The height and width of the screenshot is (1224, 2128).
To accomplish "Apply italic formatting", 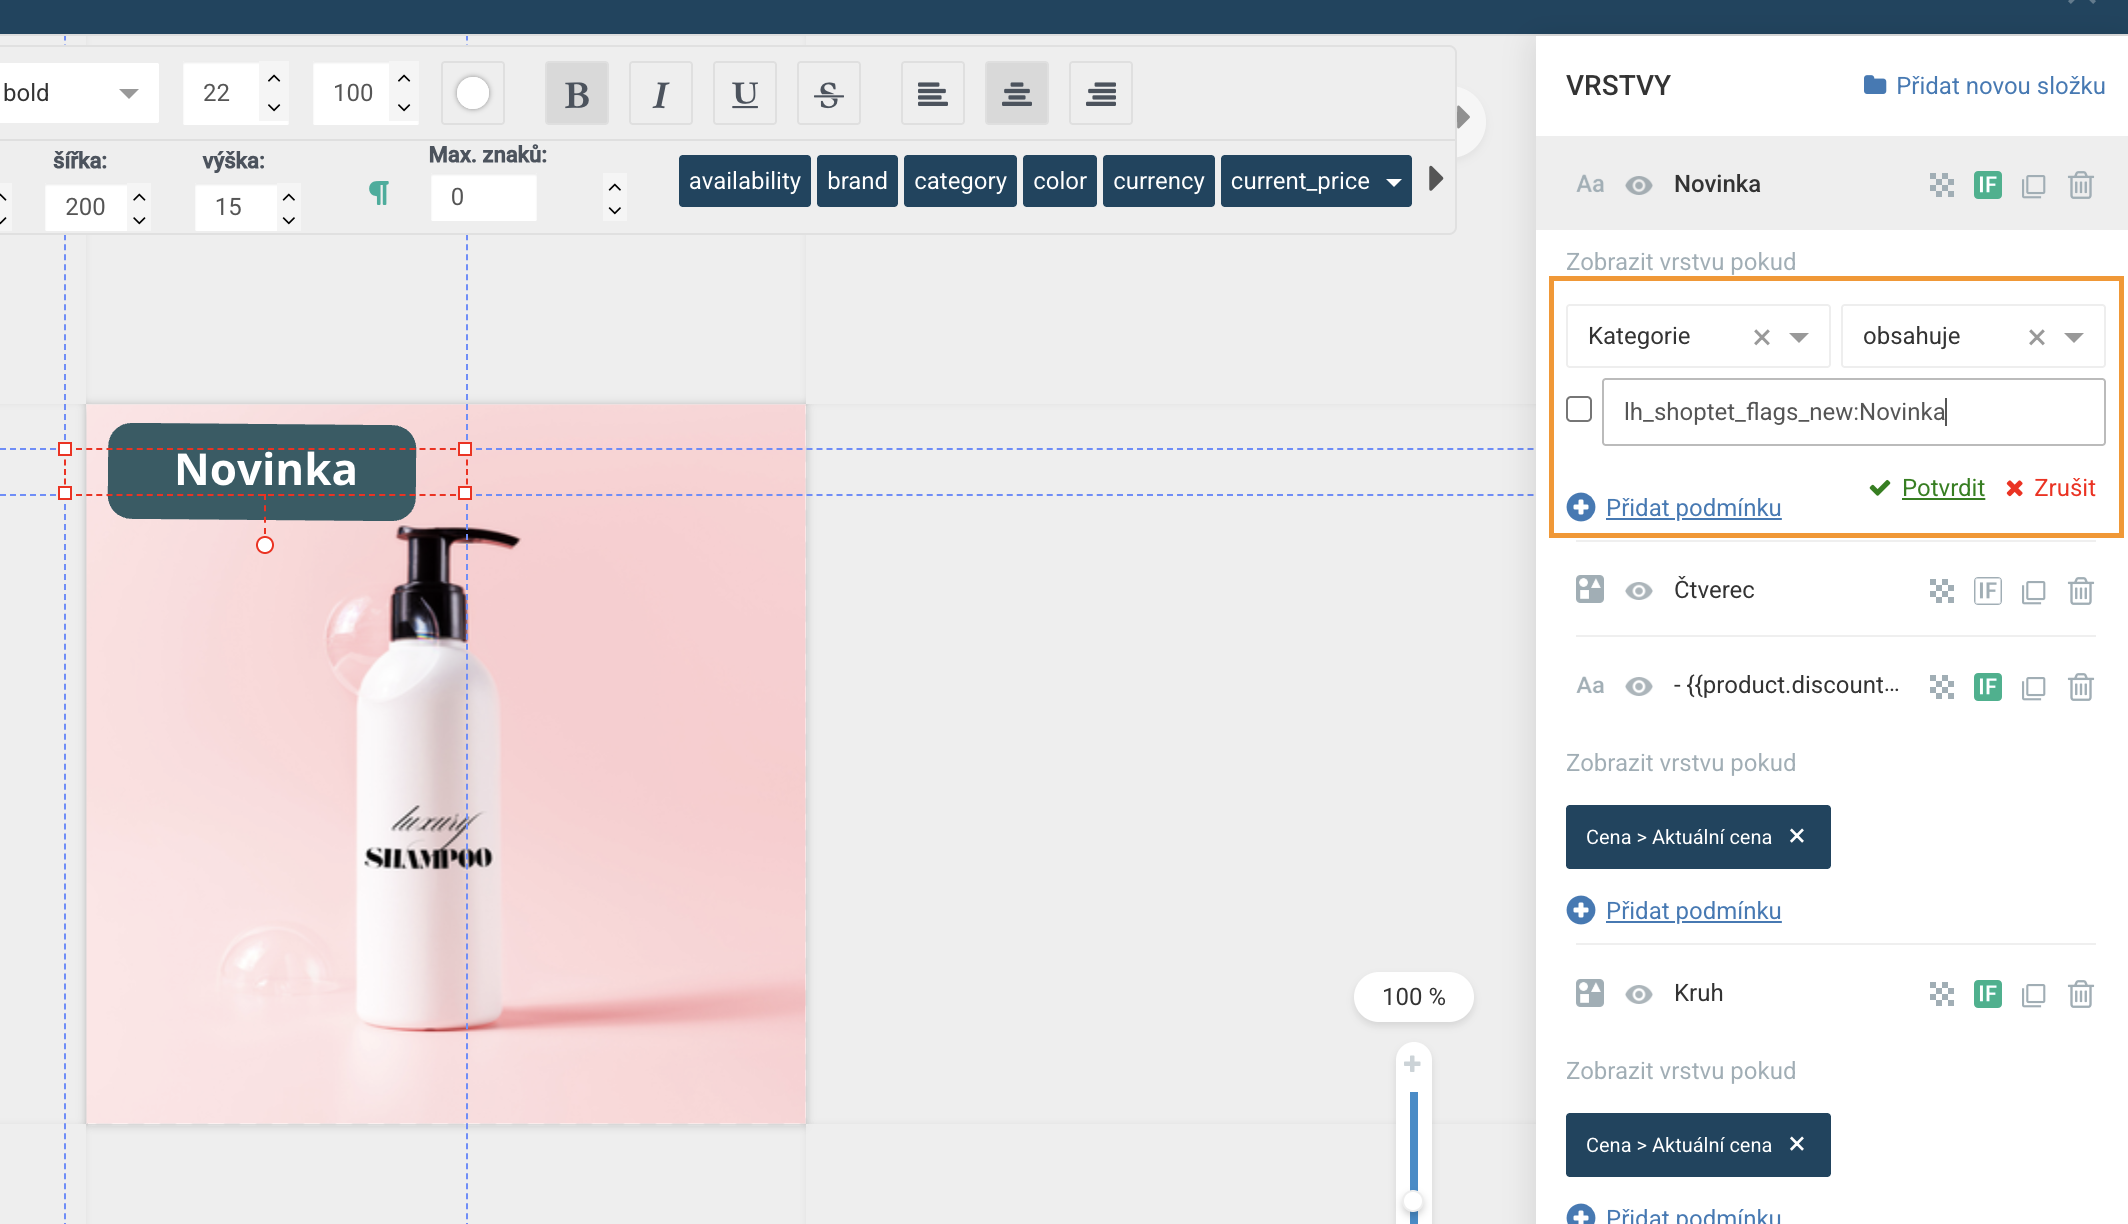I will click(660, 94).
